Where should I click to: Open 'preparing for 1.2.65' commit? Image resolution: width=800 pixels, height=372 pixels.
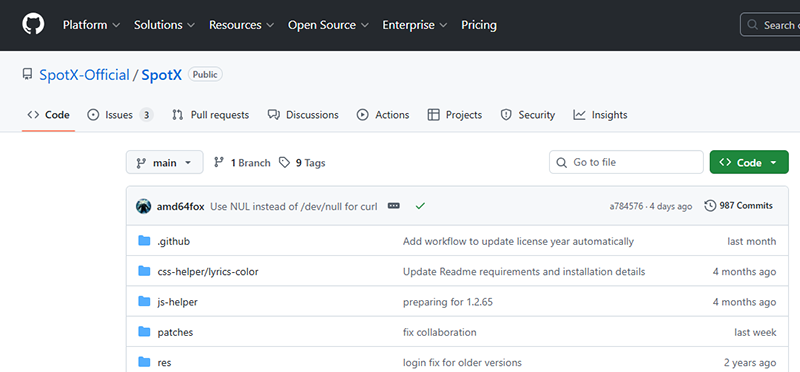[448, 302]
